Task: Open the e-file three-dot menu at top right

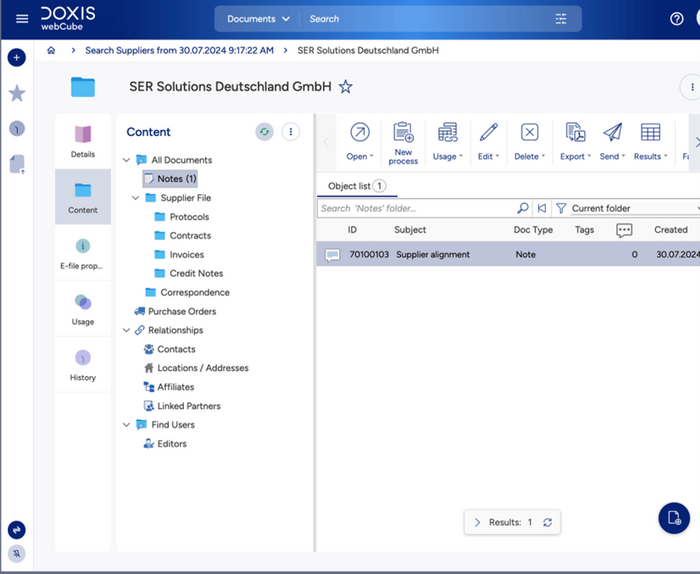Action: click(x=692, y=87)
